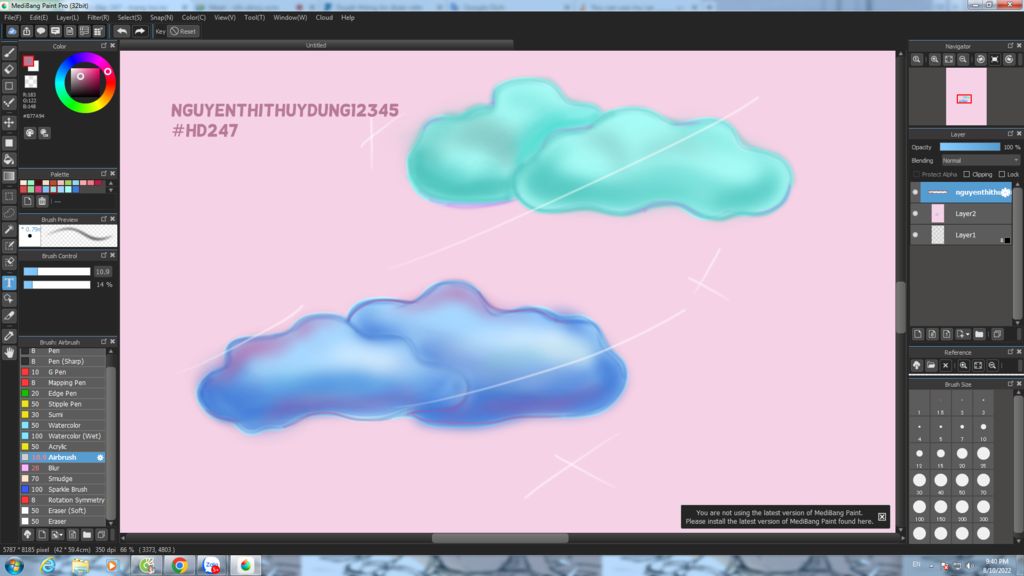
Task: Select the Magic Wand tool
Action: [9, 229]
